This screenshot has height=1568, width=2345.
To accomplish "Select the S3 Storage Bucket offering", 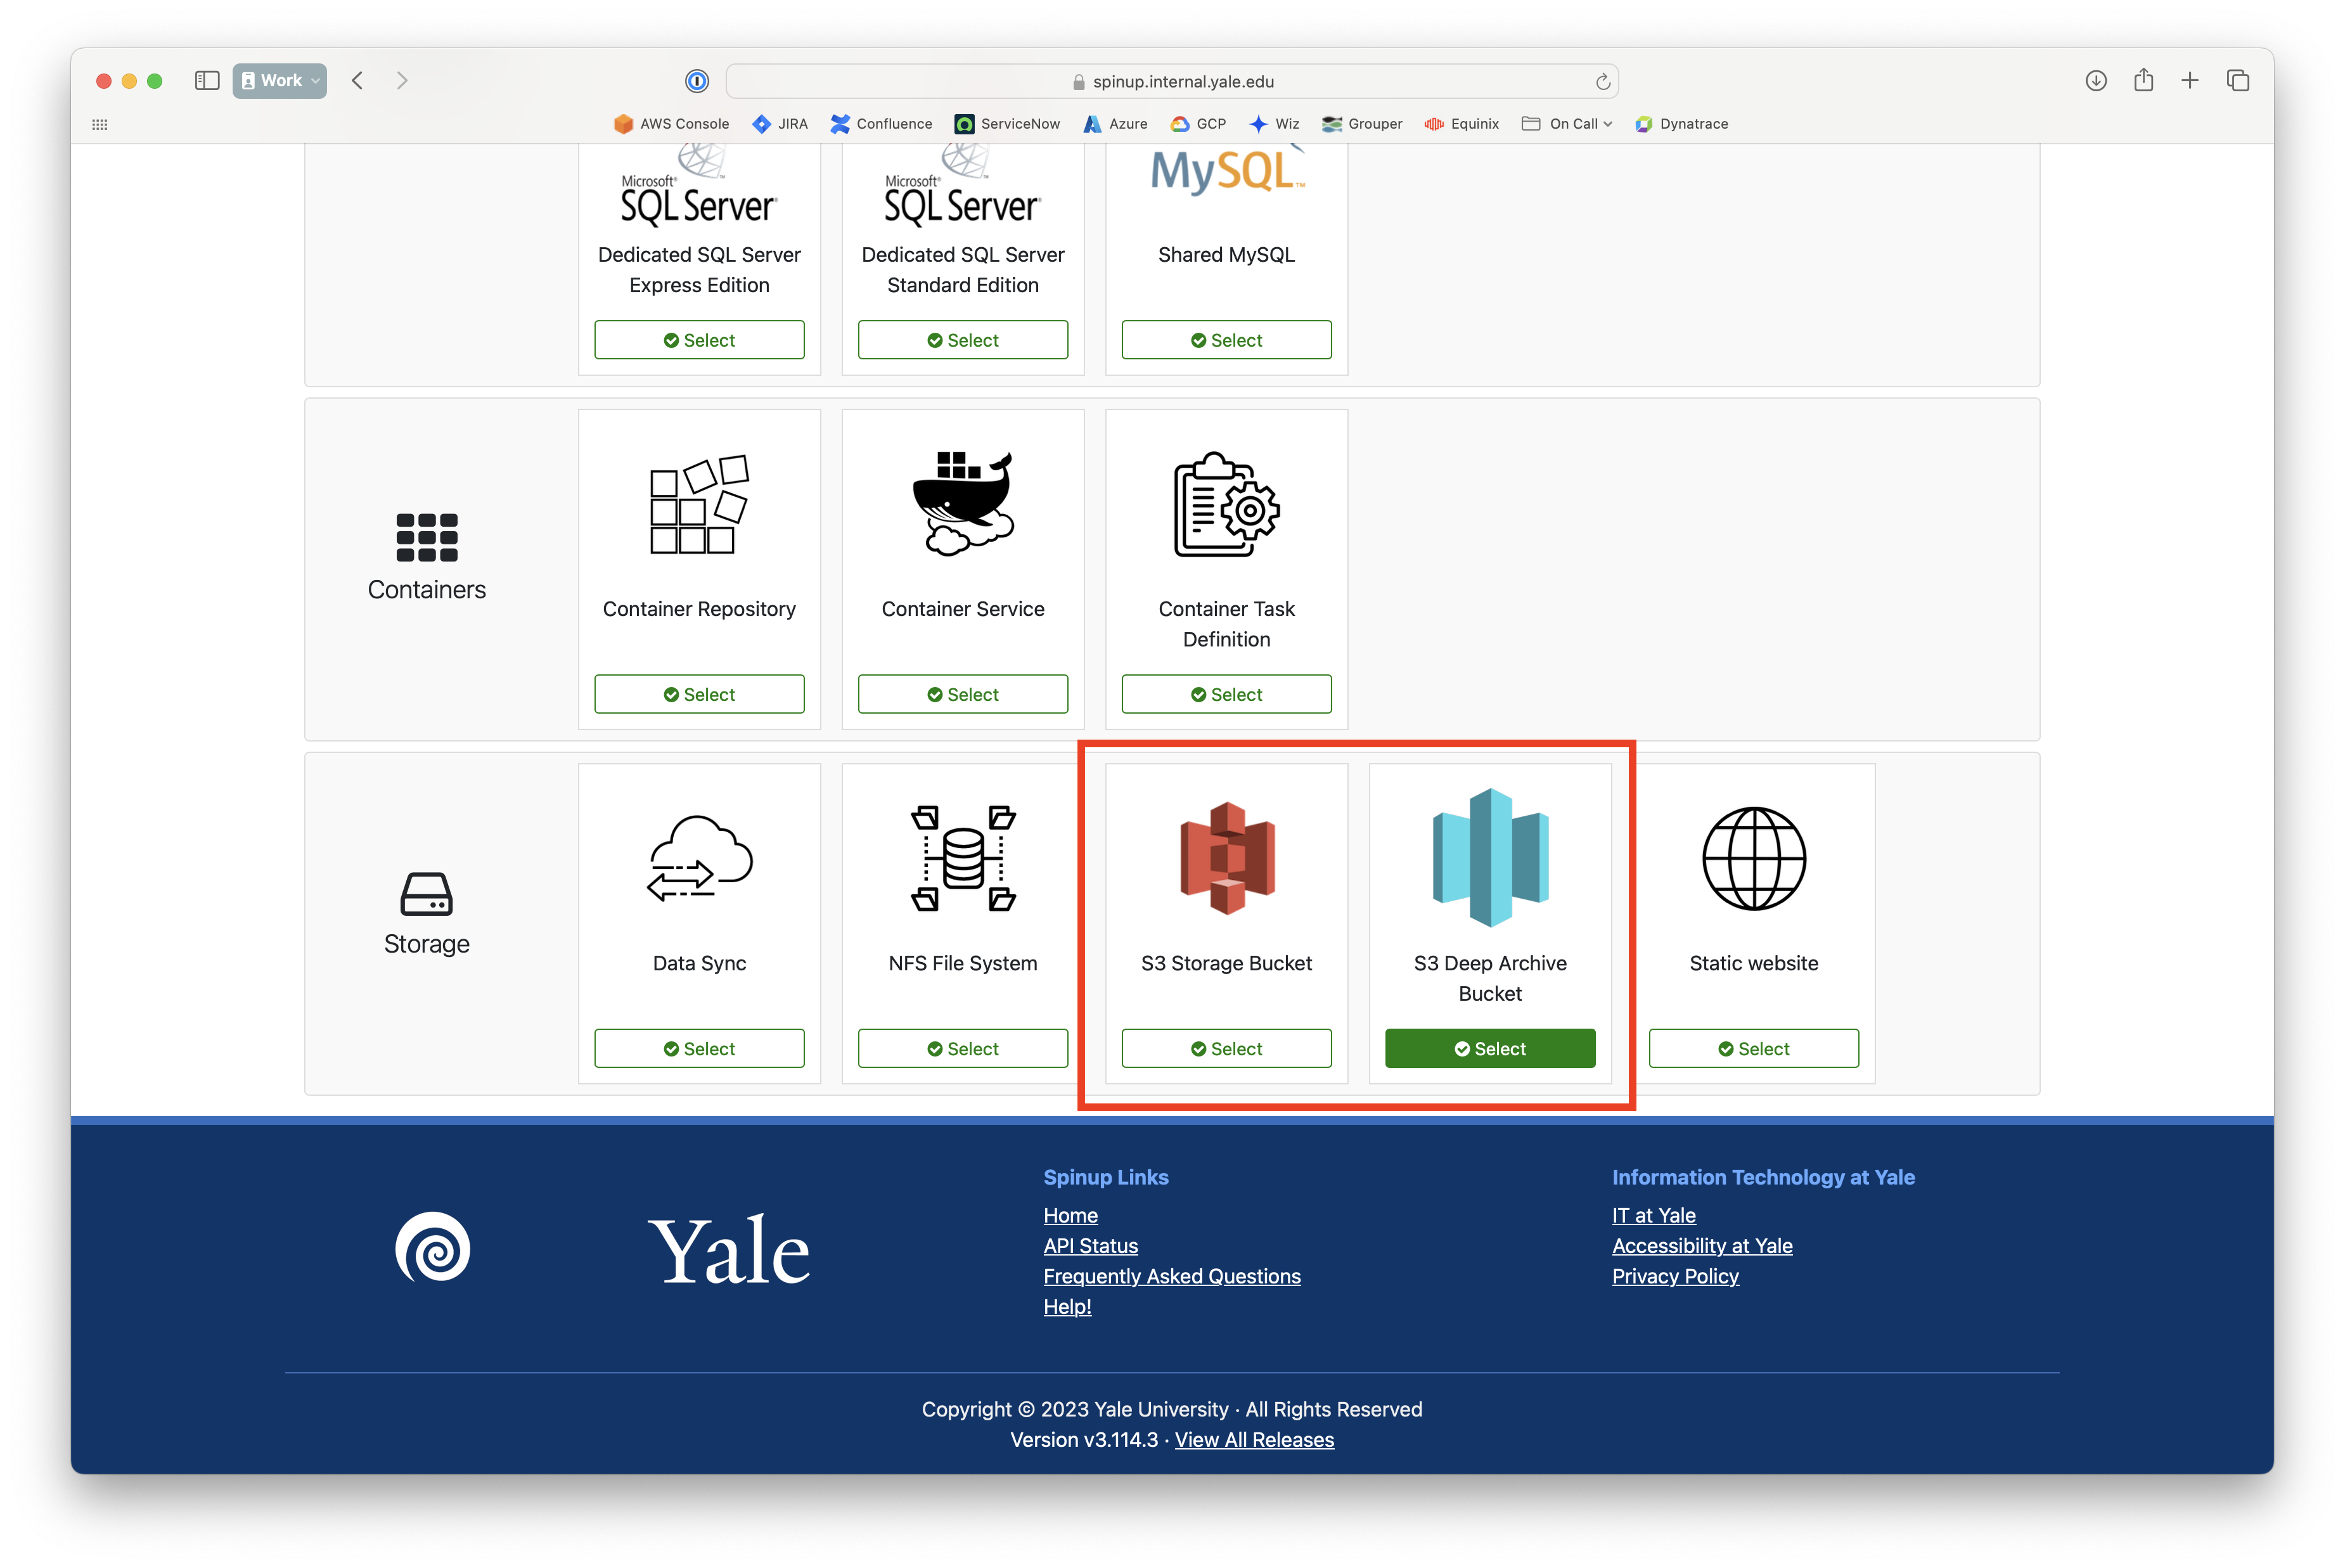I will [1226, 1048].
